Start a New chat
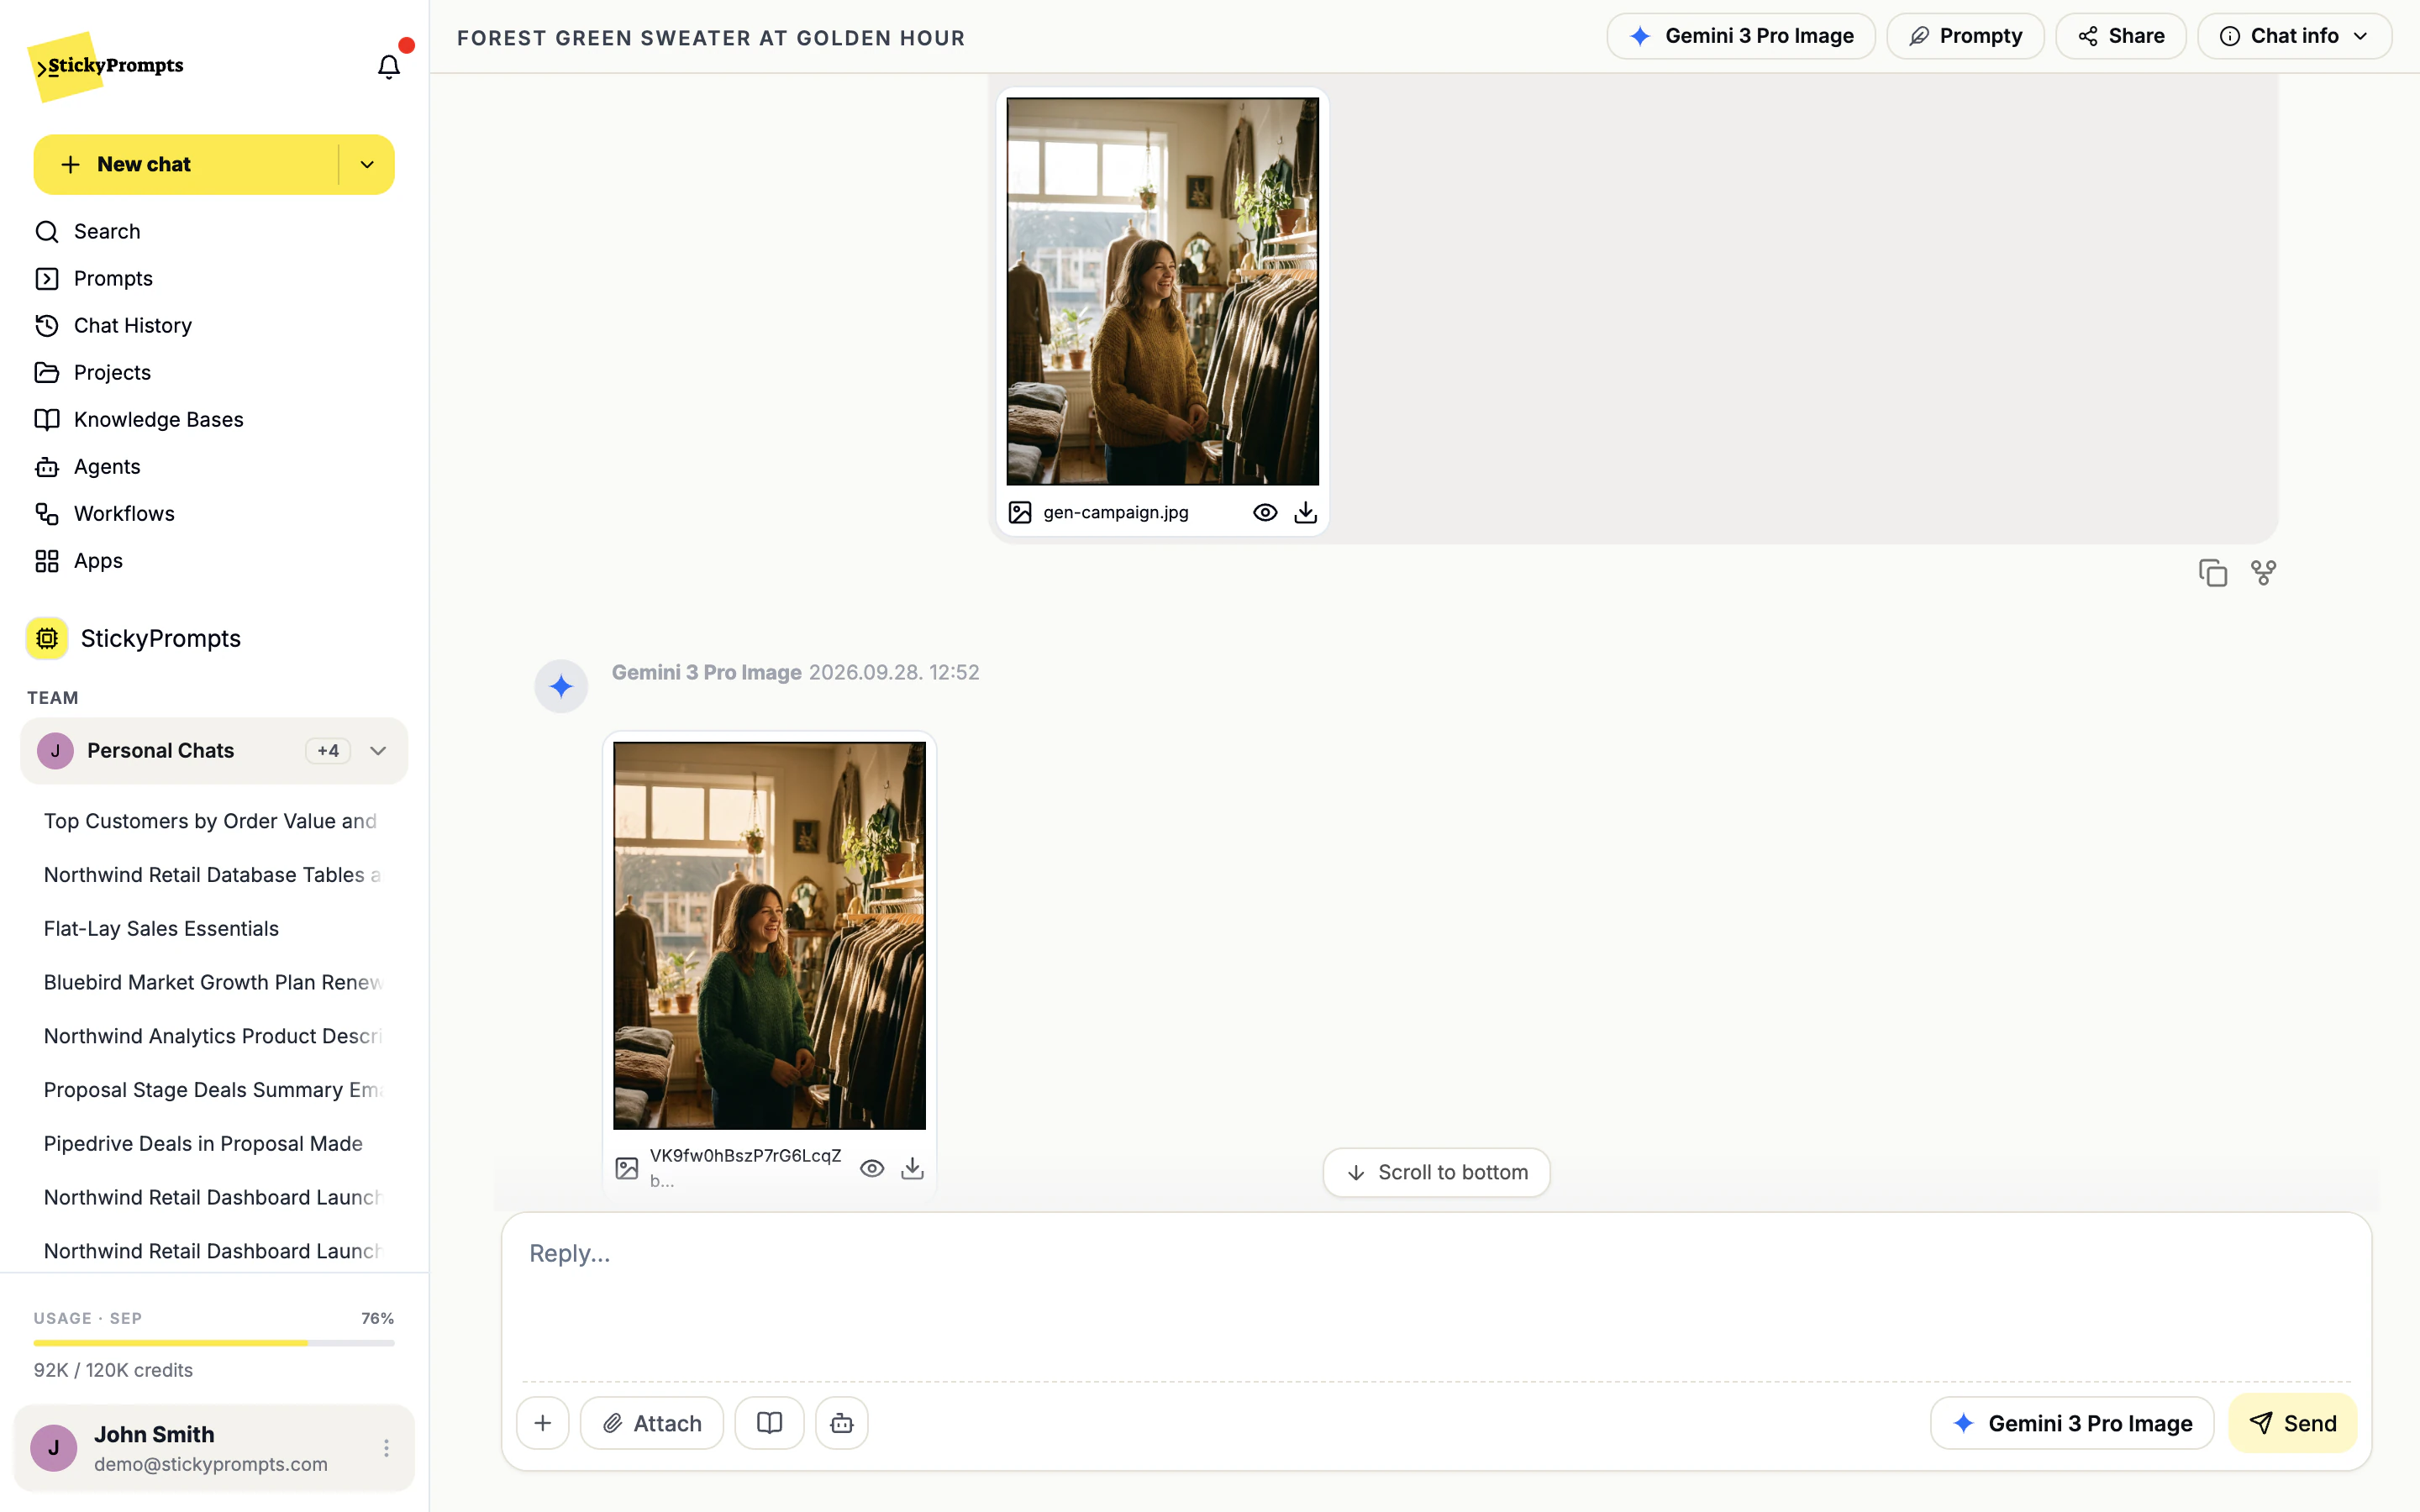 (186, 164)
